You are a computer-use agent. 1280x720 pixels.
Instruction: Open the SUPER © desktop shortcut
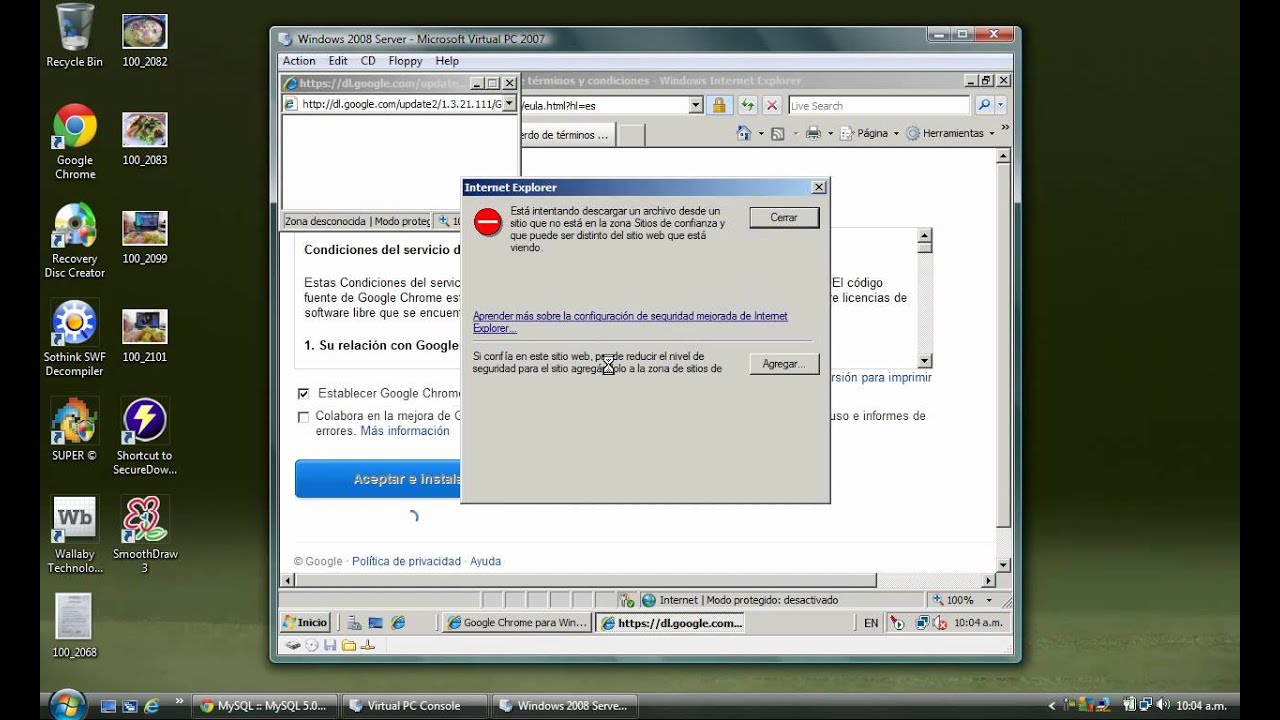(75, 430)
